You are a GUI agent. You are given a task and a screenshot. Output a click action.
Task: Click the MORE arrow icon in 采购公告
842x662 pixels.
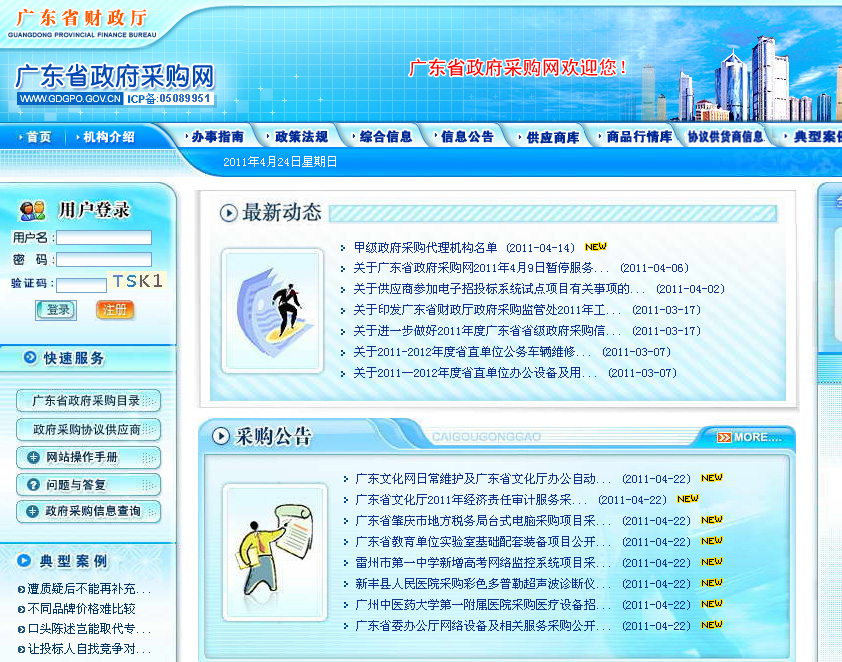coord(724,438)
